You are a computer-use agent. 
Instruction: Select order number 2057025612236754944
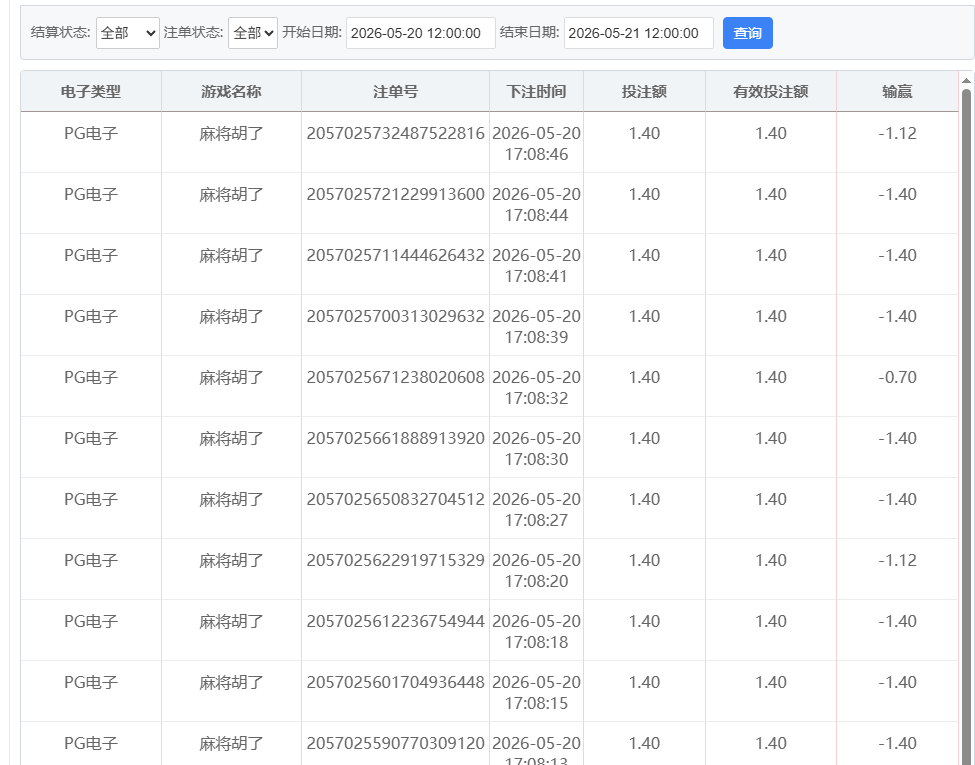[395, 621]
